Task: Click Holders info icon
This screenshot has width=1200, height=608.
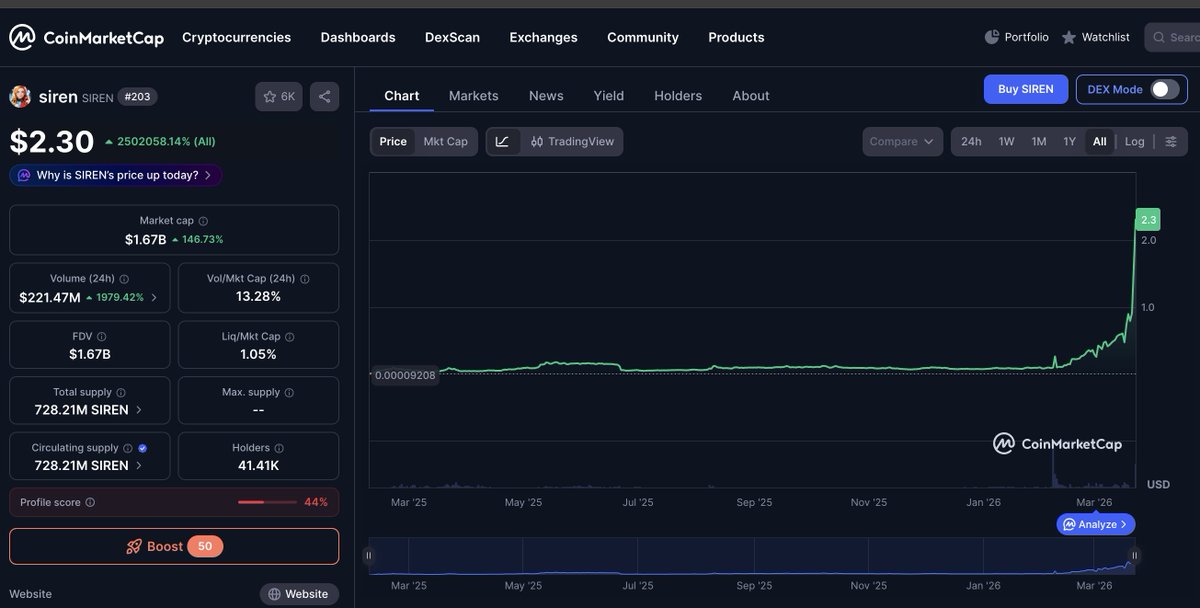Action: coord(279,448)
